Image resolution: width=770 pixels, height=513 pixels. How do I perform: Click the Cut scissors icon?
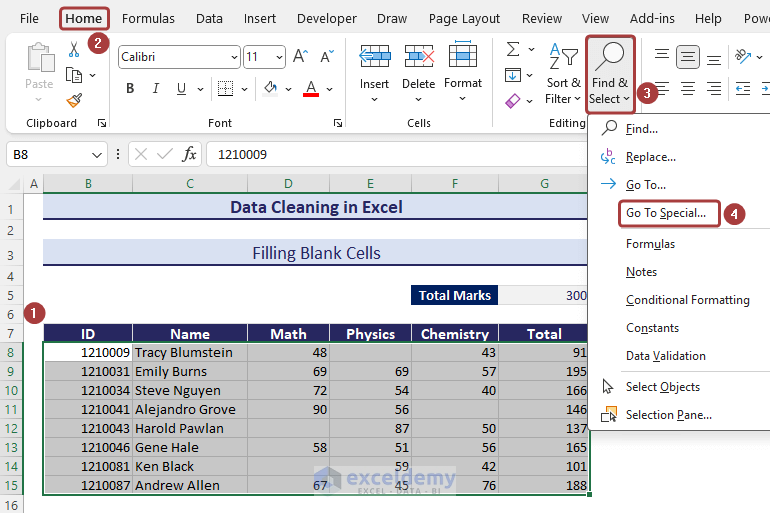[x=74, y=50]
